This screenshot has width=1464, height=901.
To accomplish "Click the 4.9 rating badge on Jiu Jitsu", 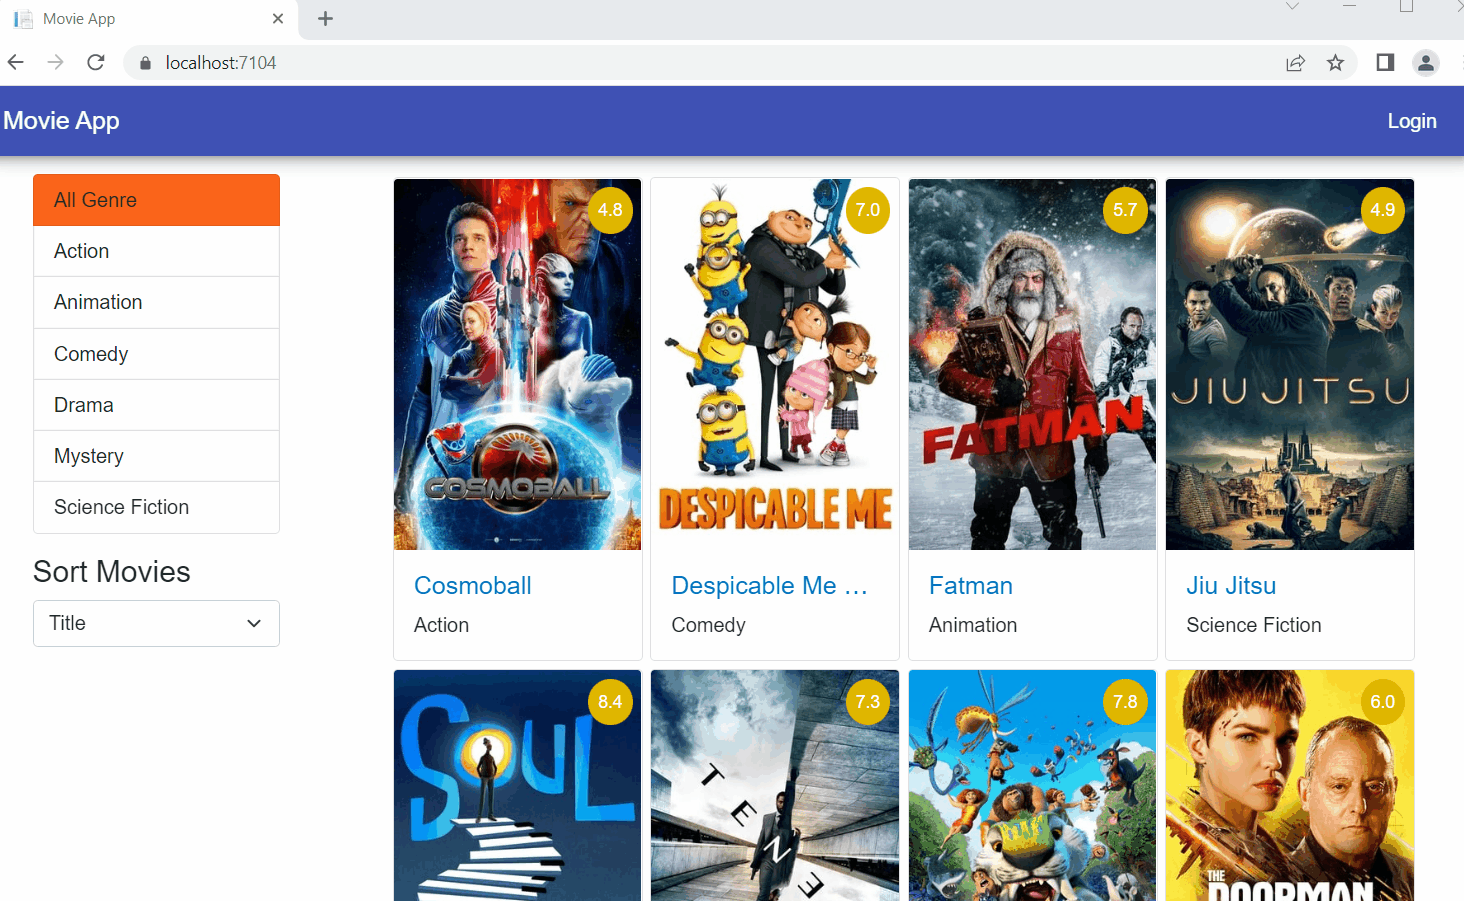I will point(1383,210).
